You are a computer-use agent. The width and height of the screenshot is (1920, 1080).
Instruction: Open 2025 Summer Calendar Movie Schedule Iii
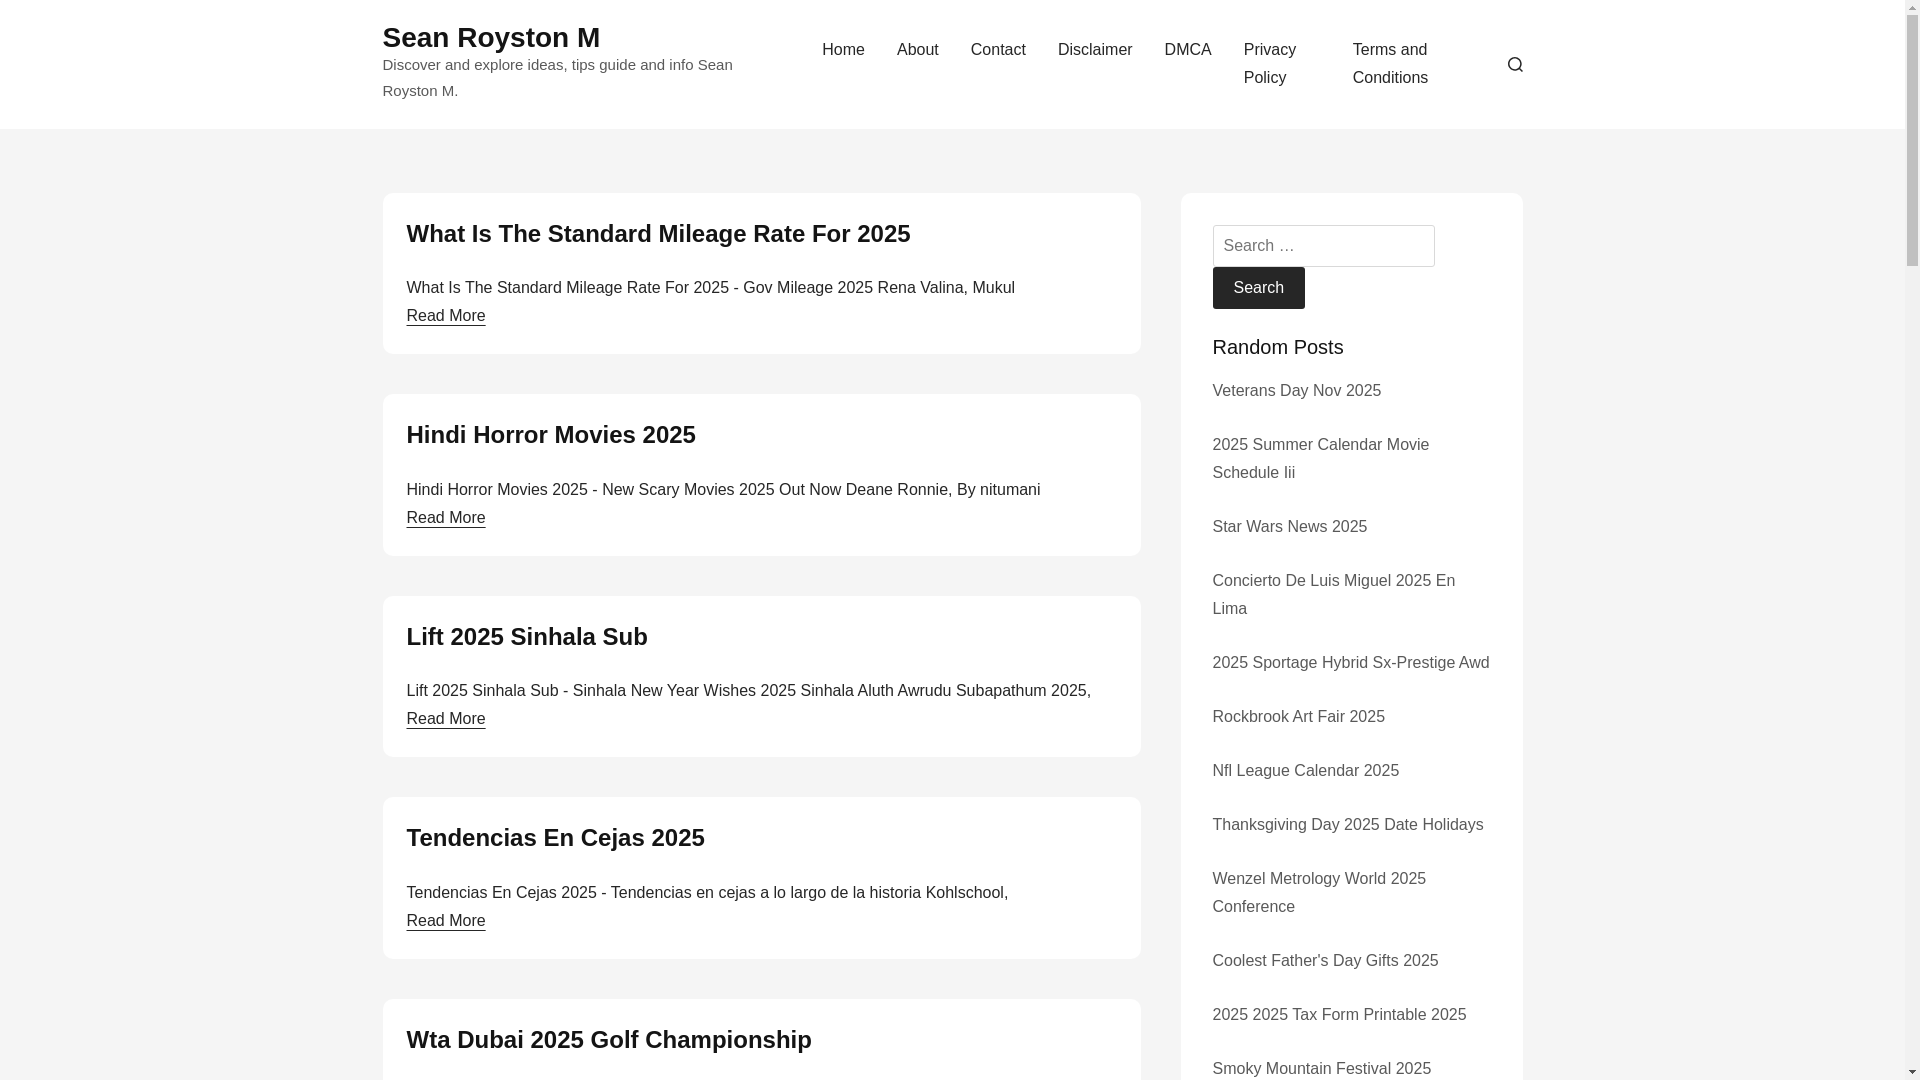point(1320,459)
